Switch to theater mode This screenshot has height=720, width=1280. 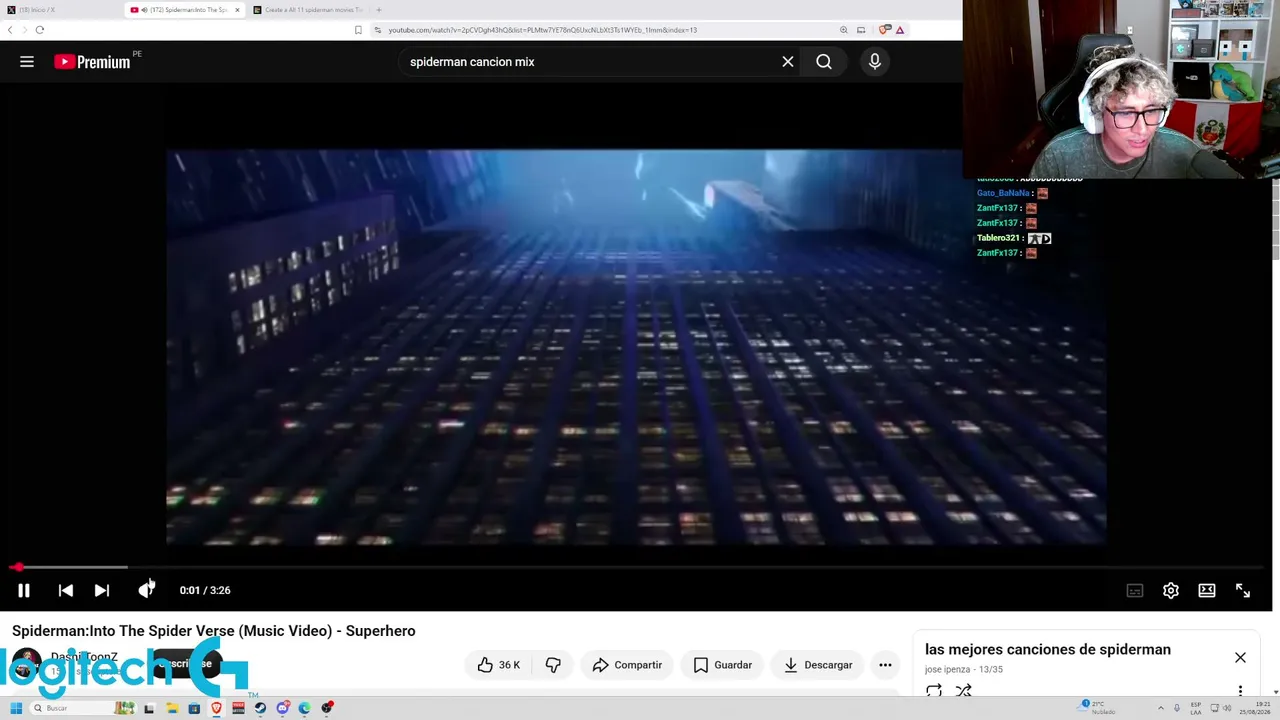[1207, 590]
